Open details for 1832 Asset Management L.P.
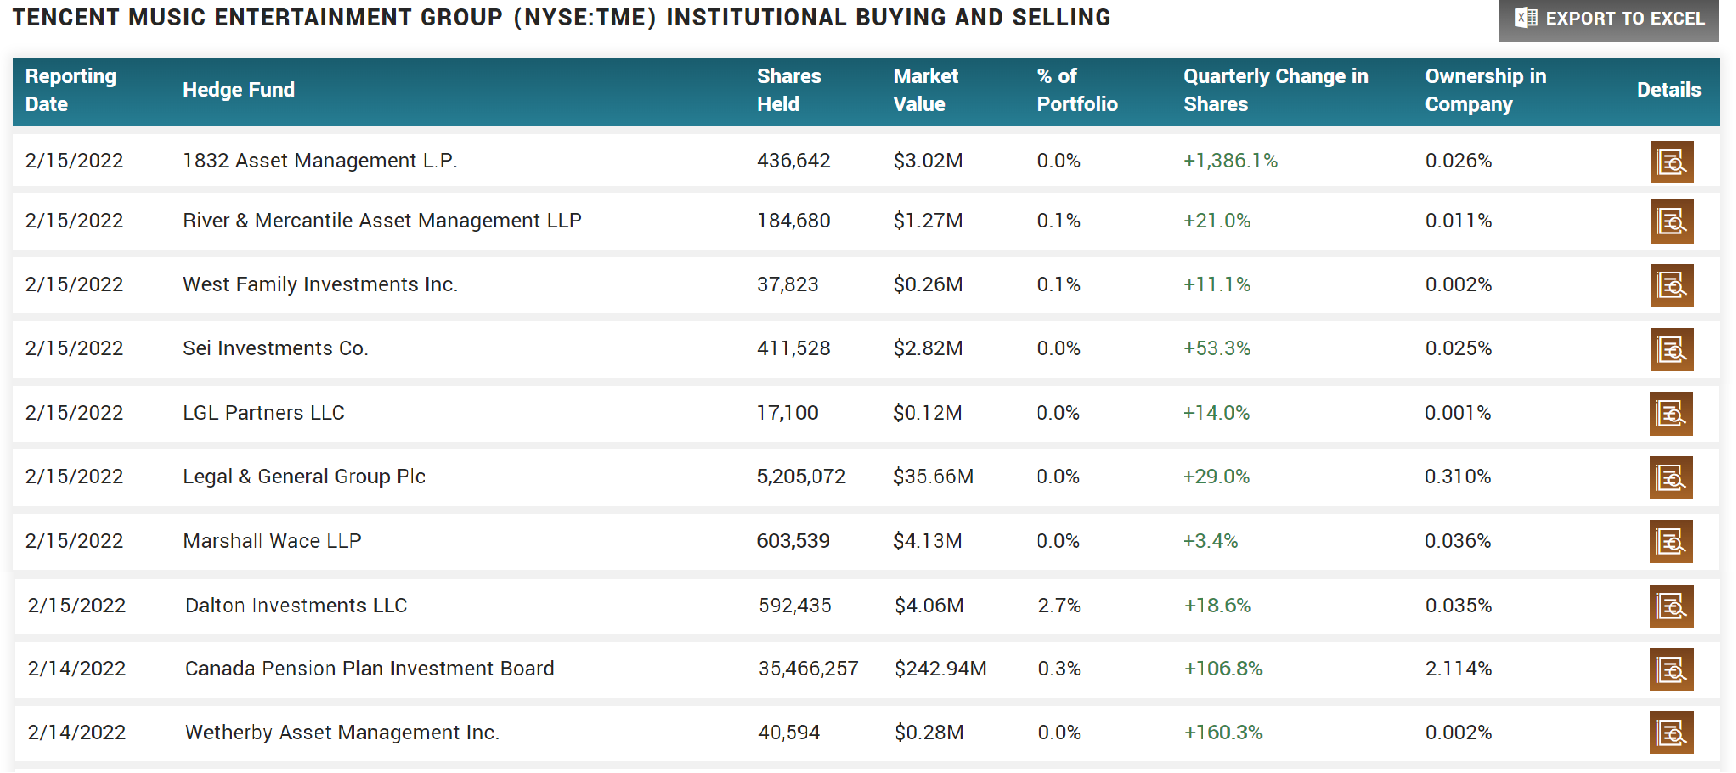 click(x=1672, y=161)
